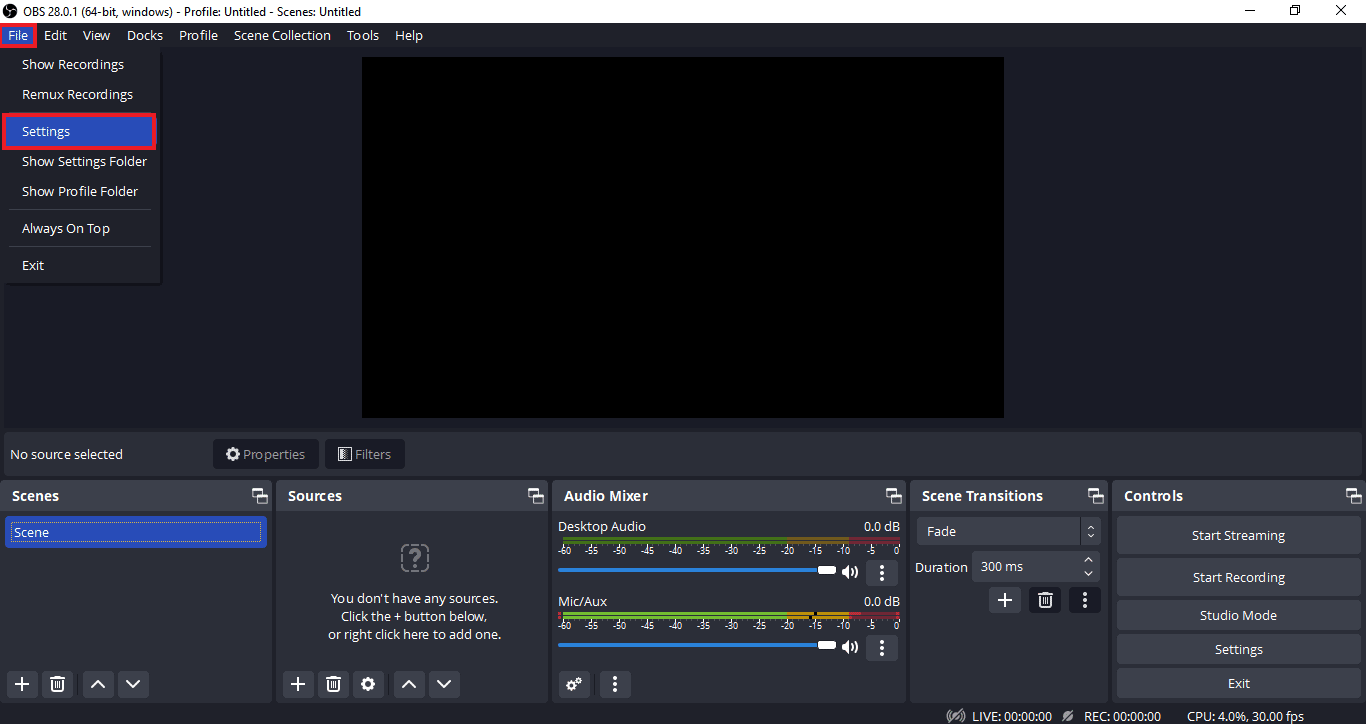This screenshot has width=1366, height=724.
Task: Select Show Profile Folder entry
Action: [x=80, y=191]
